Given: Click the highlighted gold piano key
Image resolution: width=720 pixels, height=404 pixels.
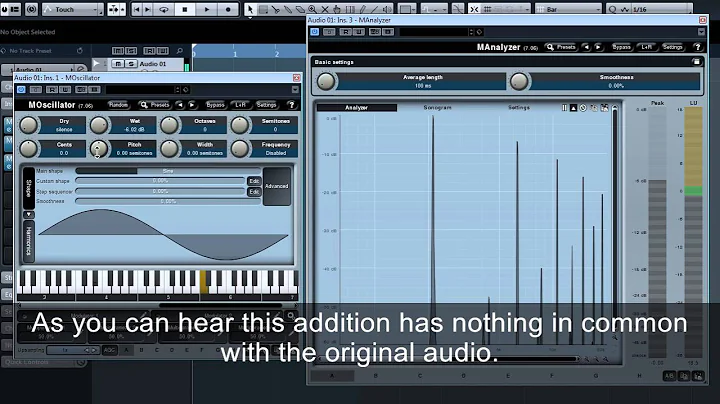Looking at the screenshot, I should [204, 282].
